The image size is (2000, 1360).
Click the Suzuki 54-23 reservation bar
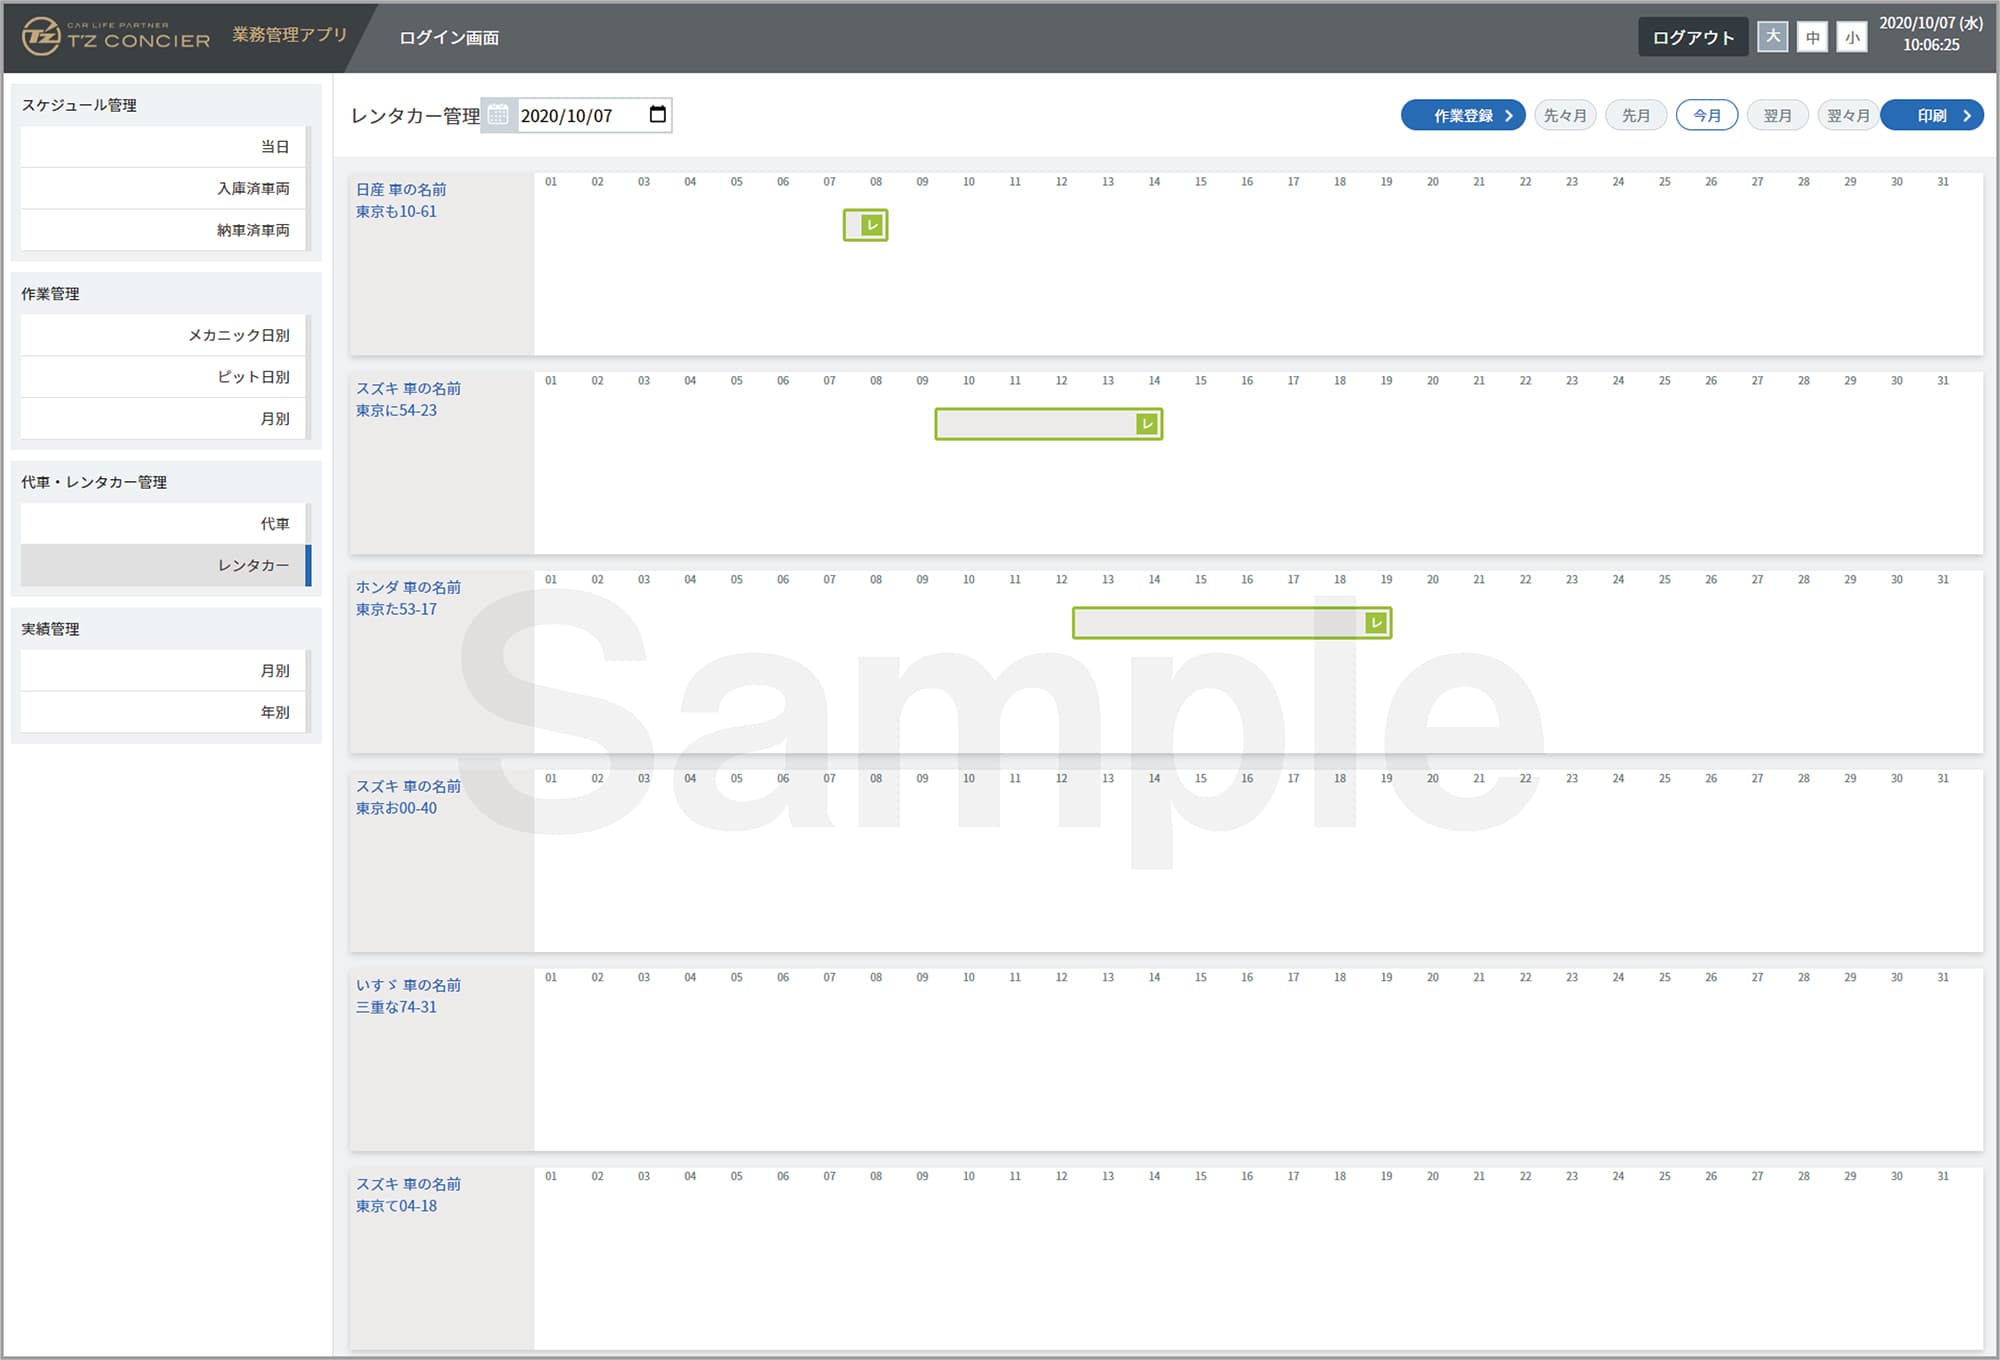coord(1035,424)
